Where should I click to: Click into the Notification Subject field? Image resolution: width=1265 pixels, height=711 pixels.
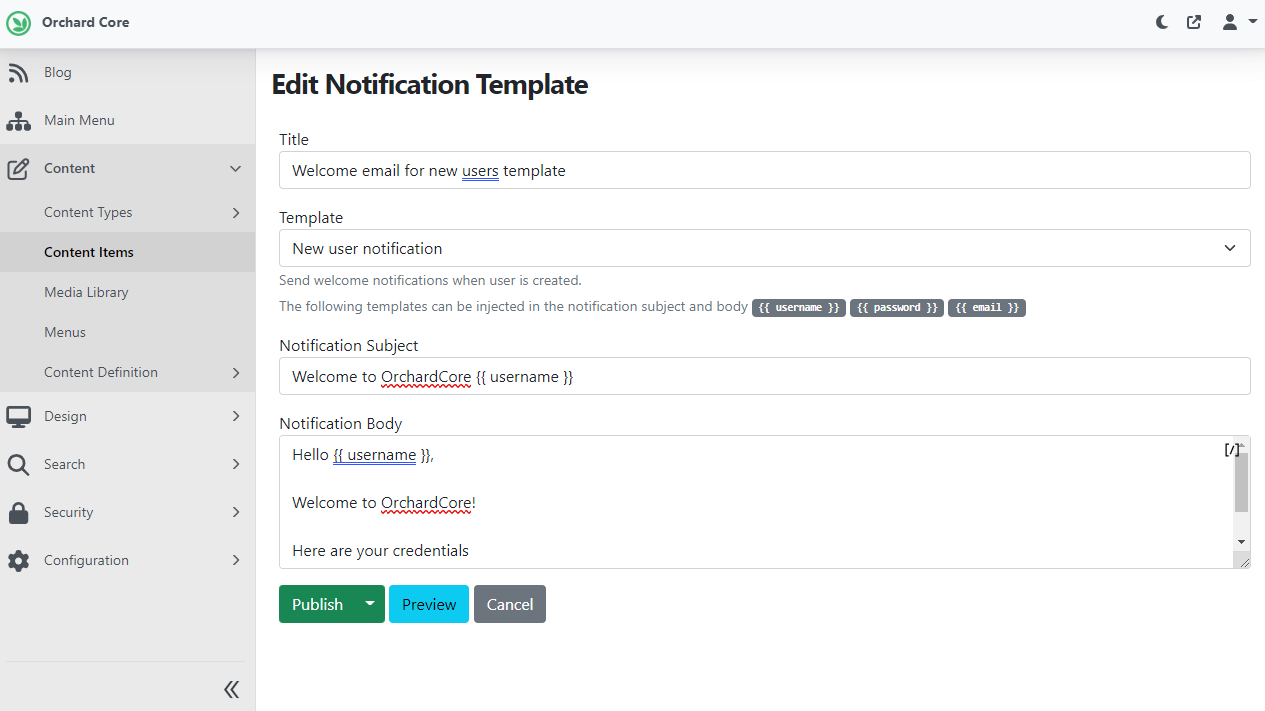point(764,376)
